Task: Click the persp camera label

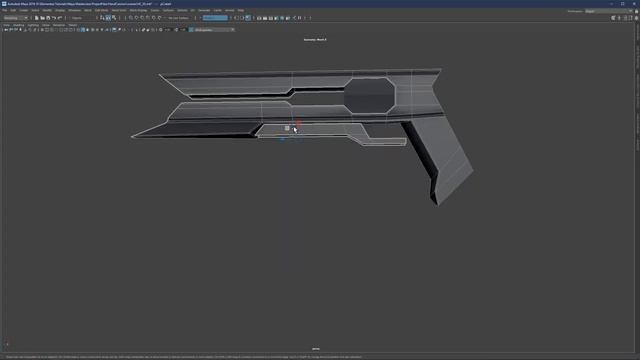Action: pos(316,349)
